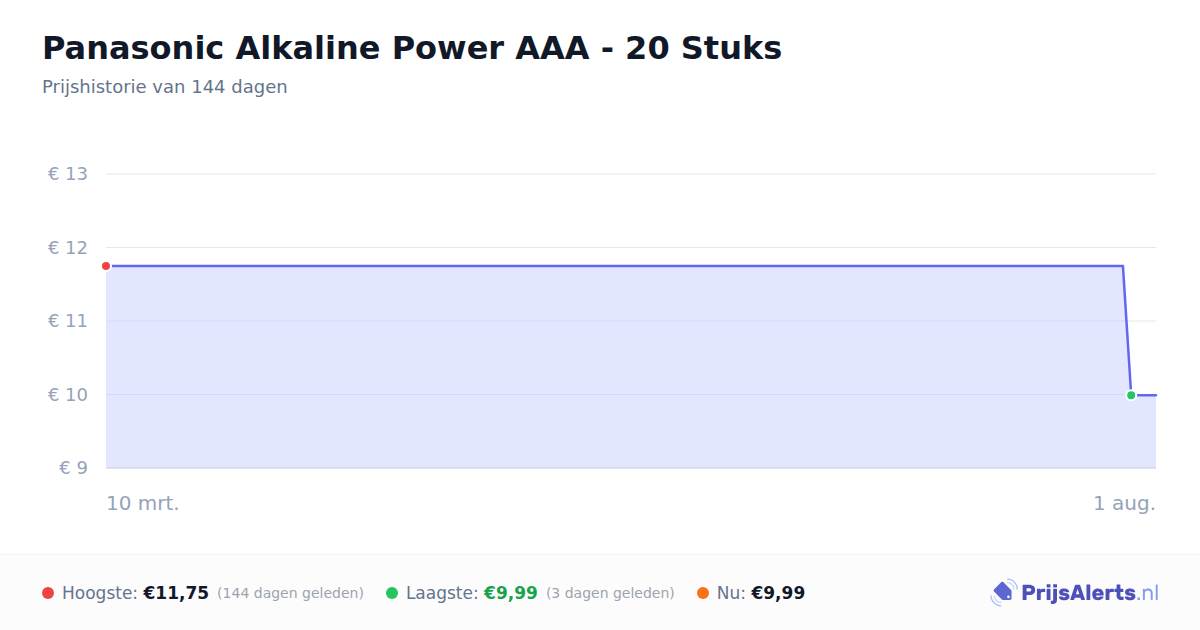The width and height of the screenshot is (1200, 630).
Task: Click the € 12 axis label
Action: pos(68,248)
